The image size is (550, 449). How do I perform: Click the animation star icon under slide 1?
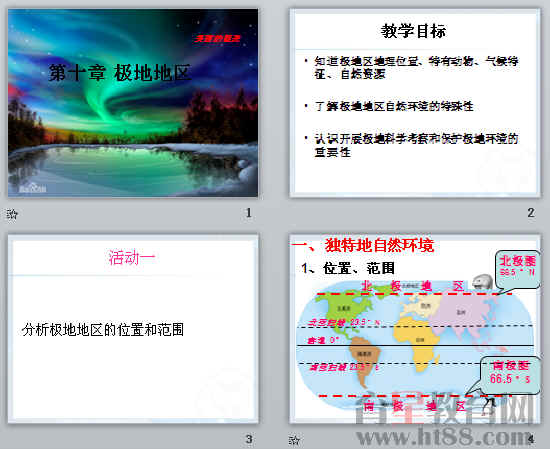click(12, 214)
